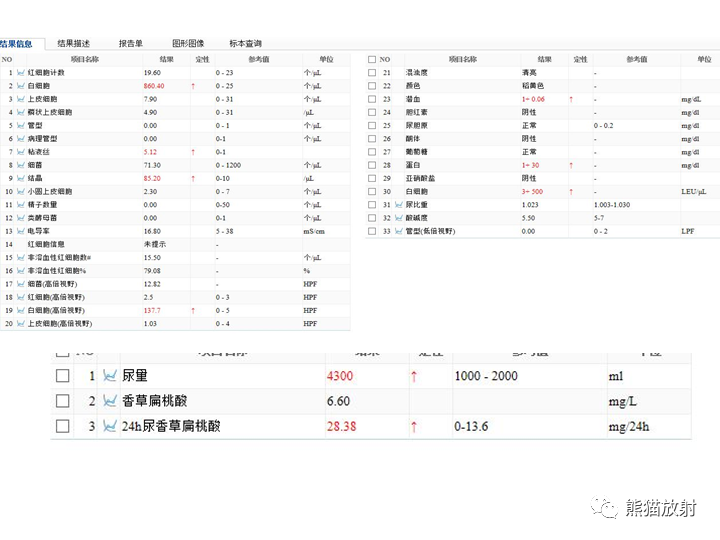Check the box for 香草扁桃酸 6.60 row
The height and width of the screenshot is (540, 720).
(62, 401)
